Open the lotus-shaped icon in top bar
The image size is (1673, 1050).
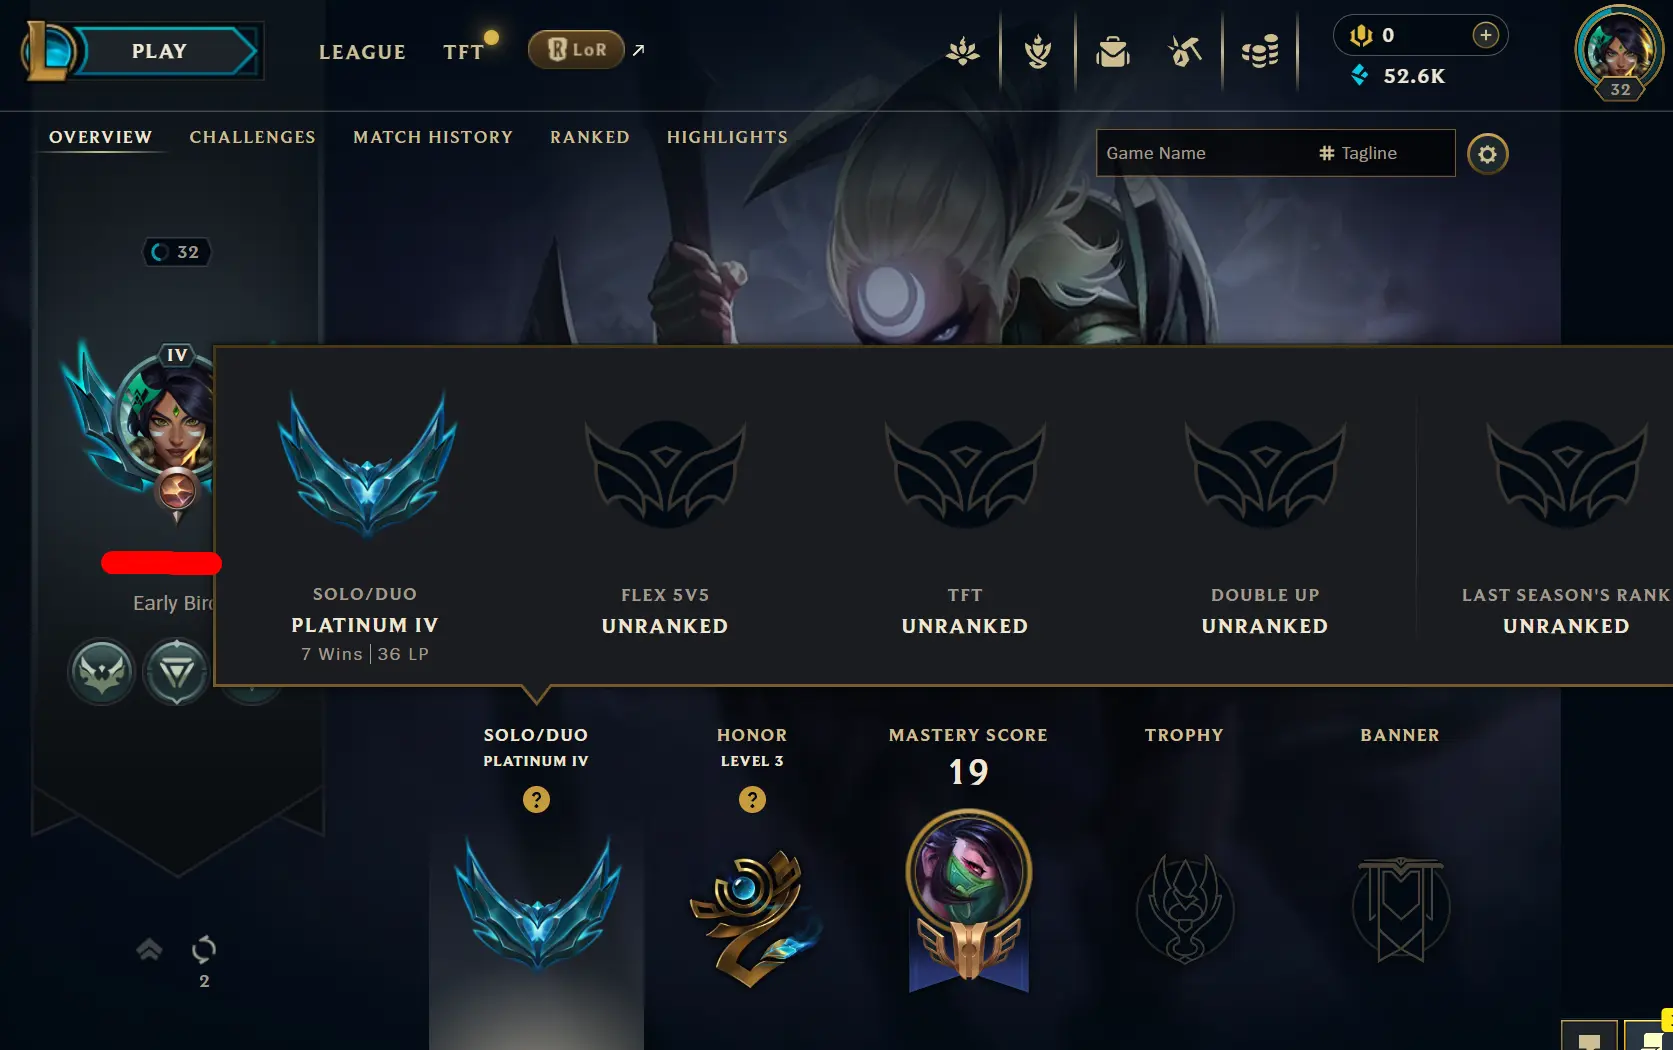(963, 51)
